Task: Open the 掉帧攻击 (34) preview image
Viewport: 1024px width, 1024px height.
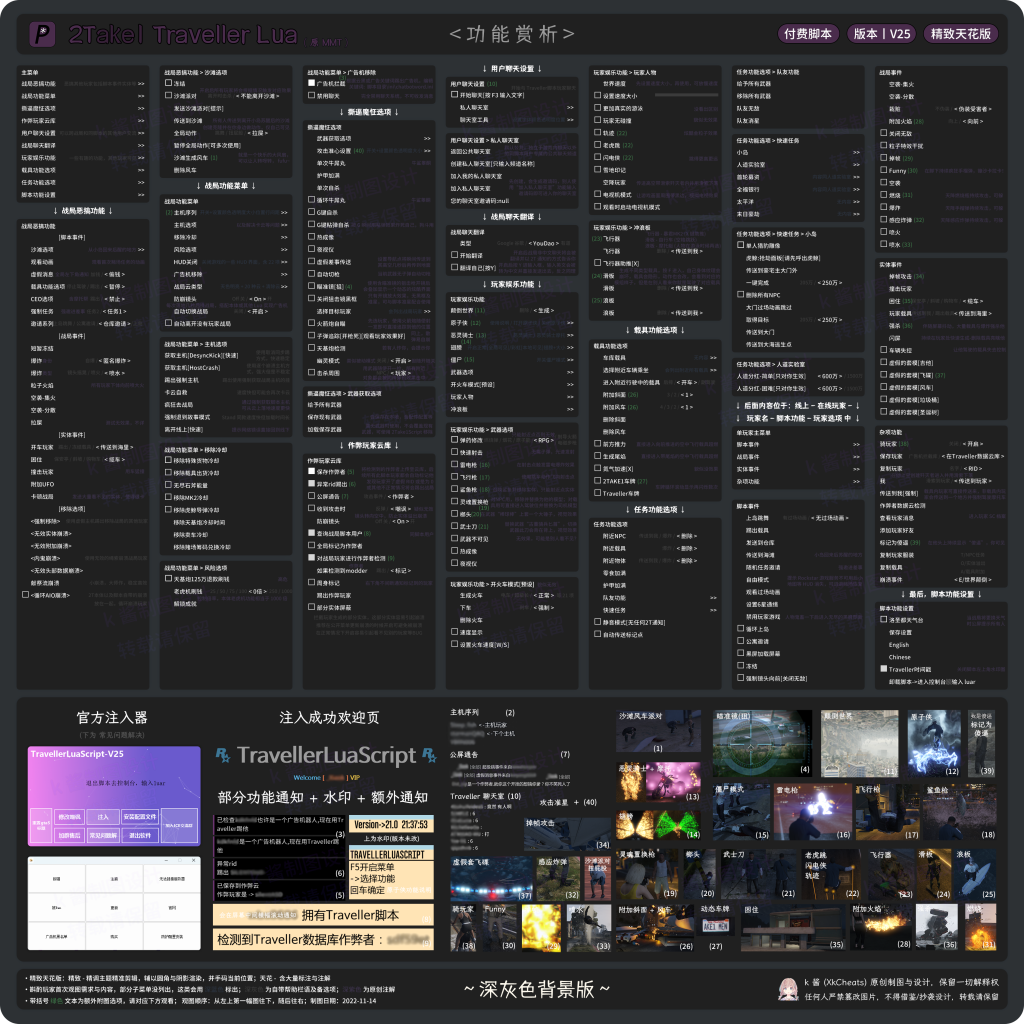Action: [567, 833]
